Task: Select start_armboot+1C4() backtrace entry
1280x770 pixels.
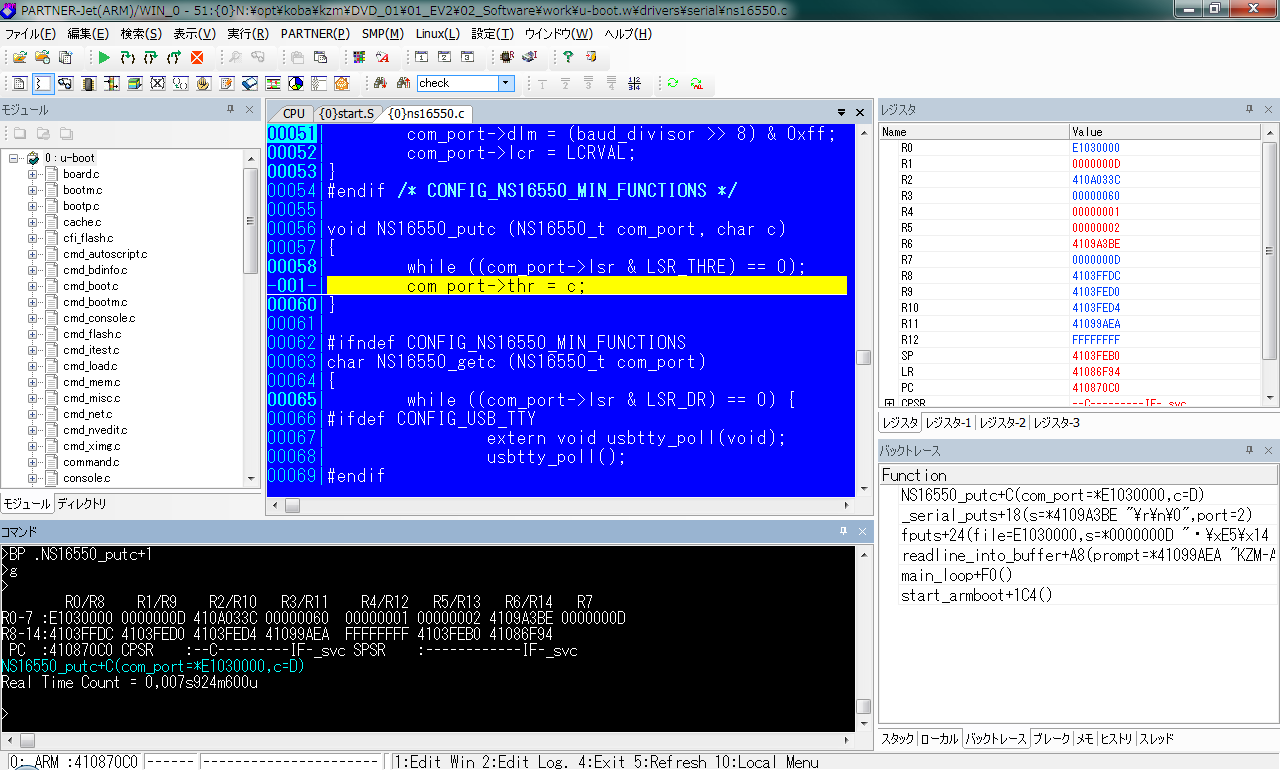Action: tap(977, 595)
